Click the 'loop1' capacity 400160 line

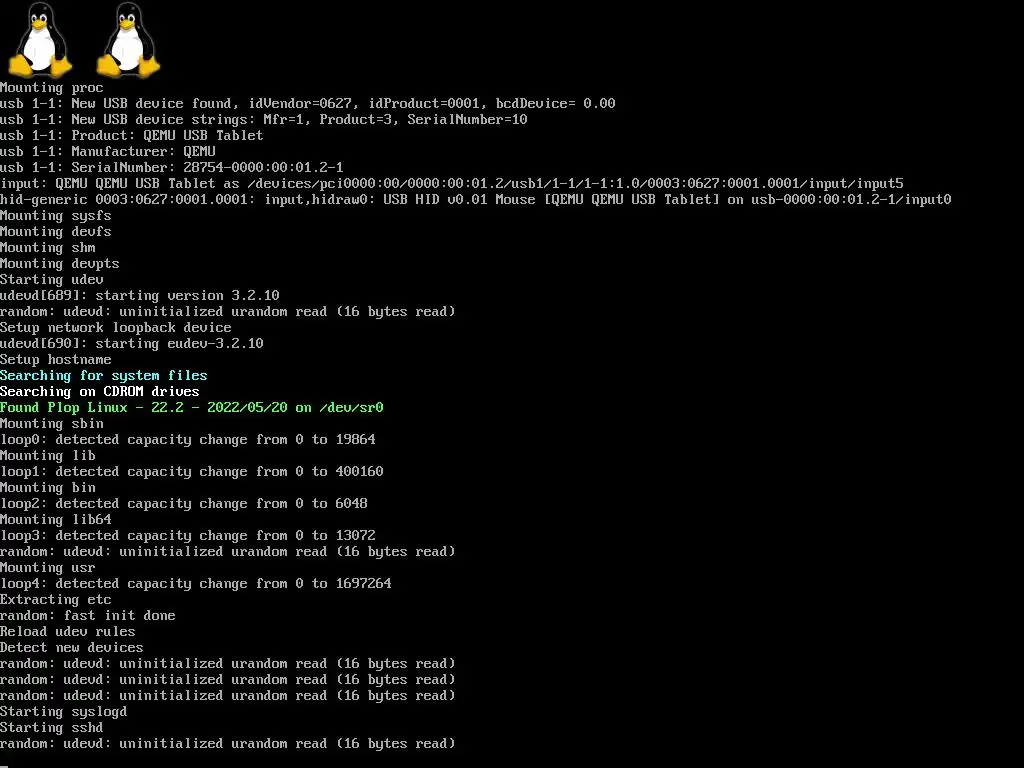[x=192, y=472]
